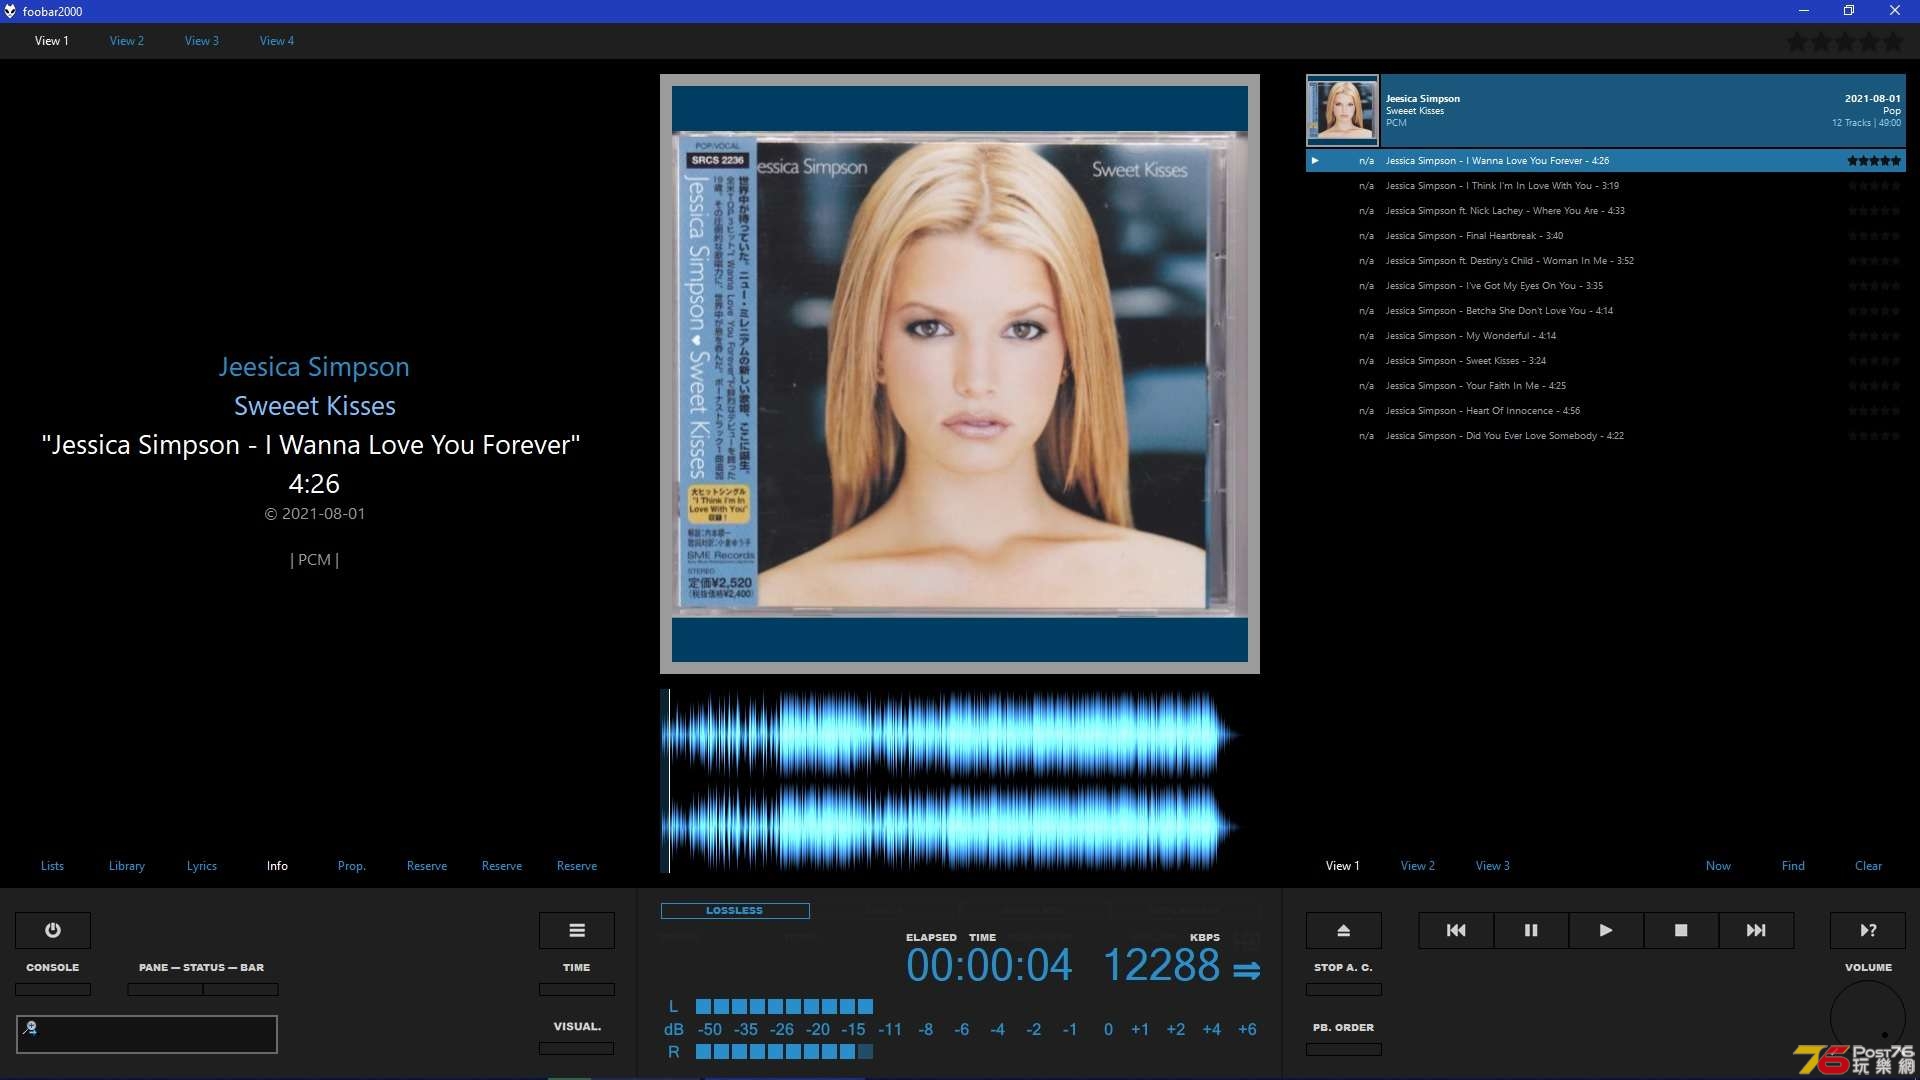Click the search magnifier icon
The width and height of the screenshot is (1920, 1080).
coord(30,1027)
